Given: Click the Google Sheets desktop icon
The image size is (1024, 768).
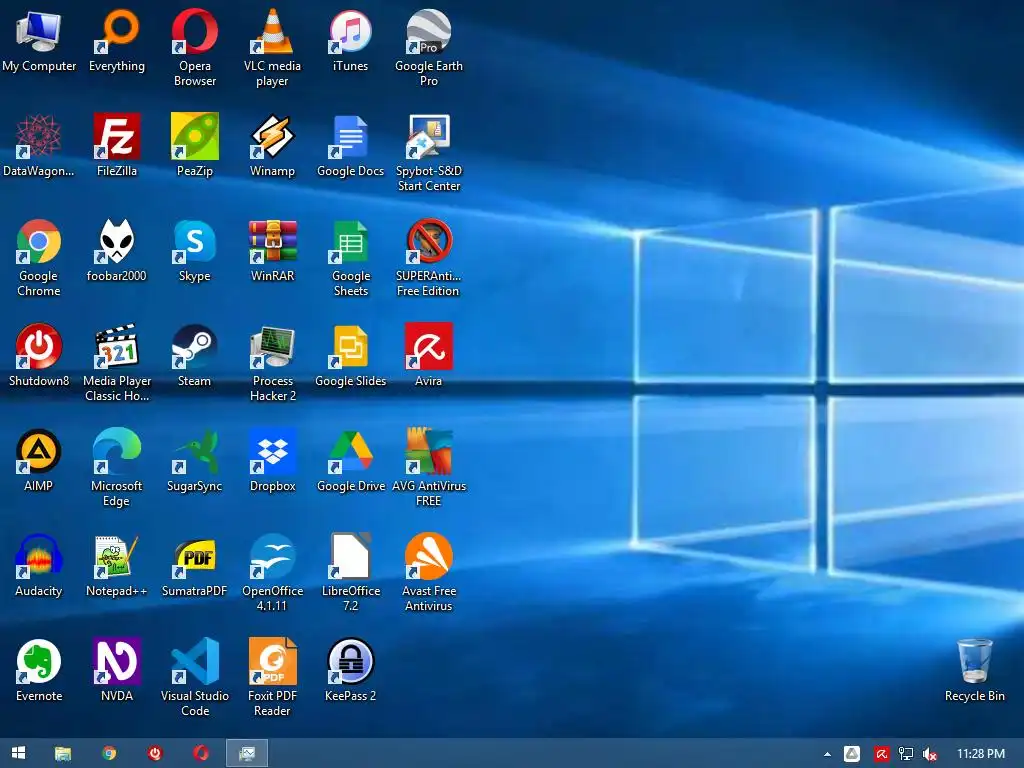Looking at the screenshot, I should click(351, 258).
